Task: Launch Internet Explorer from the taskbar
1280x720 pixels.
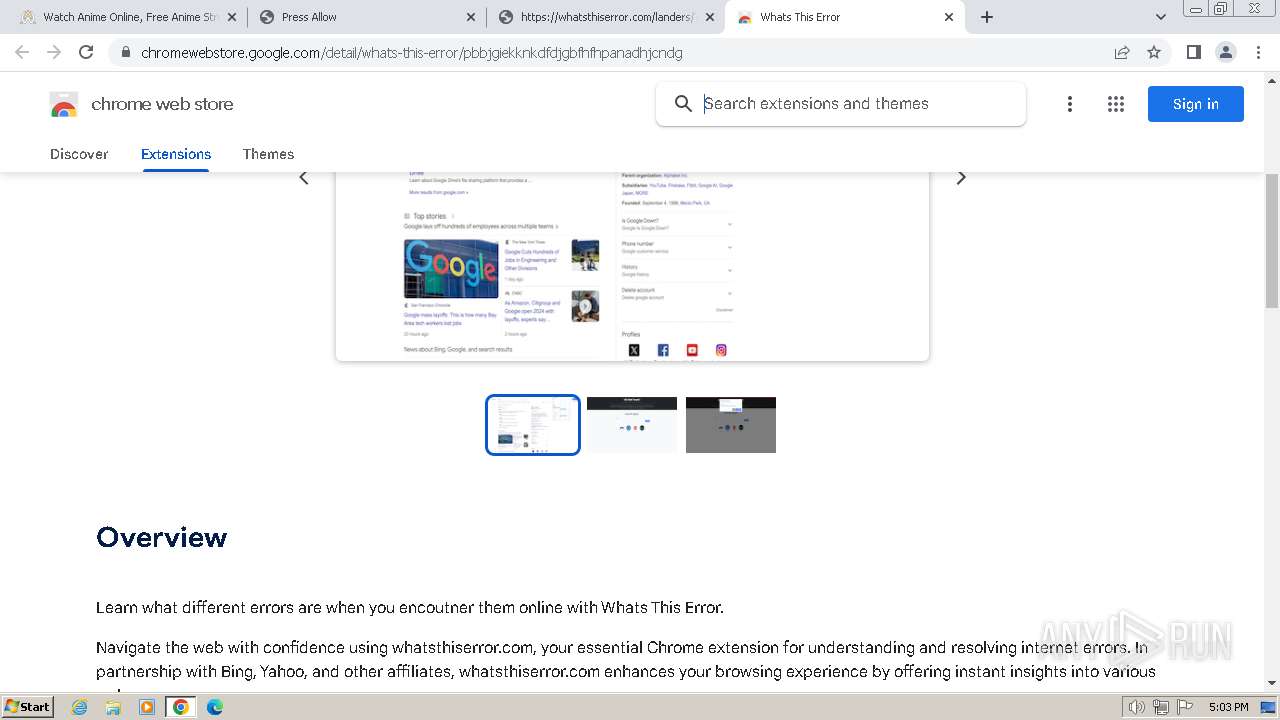Action: 80,707
